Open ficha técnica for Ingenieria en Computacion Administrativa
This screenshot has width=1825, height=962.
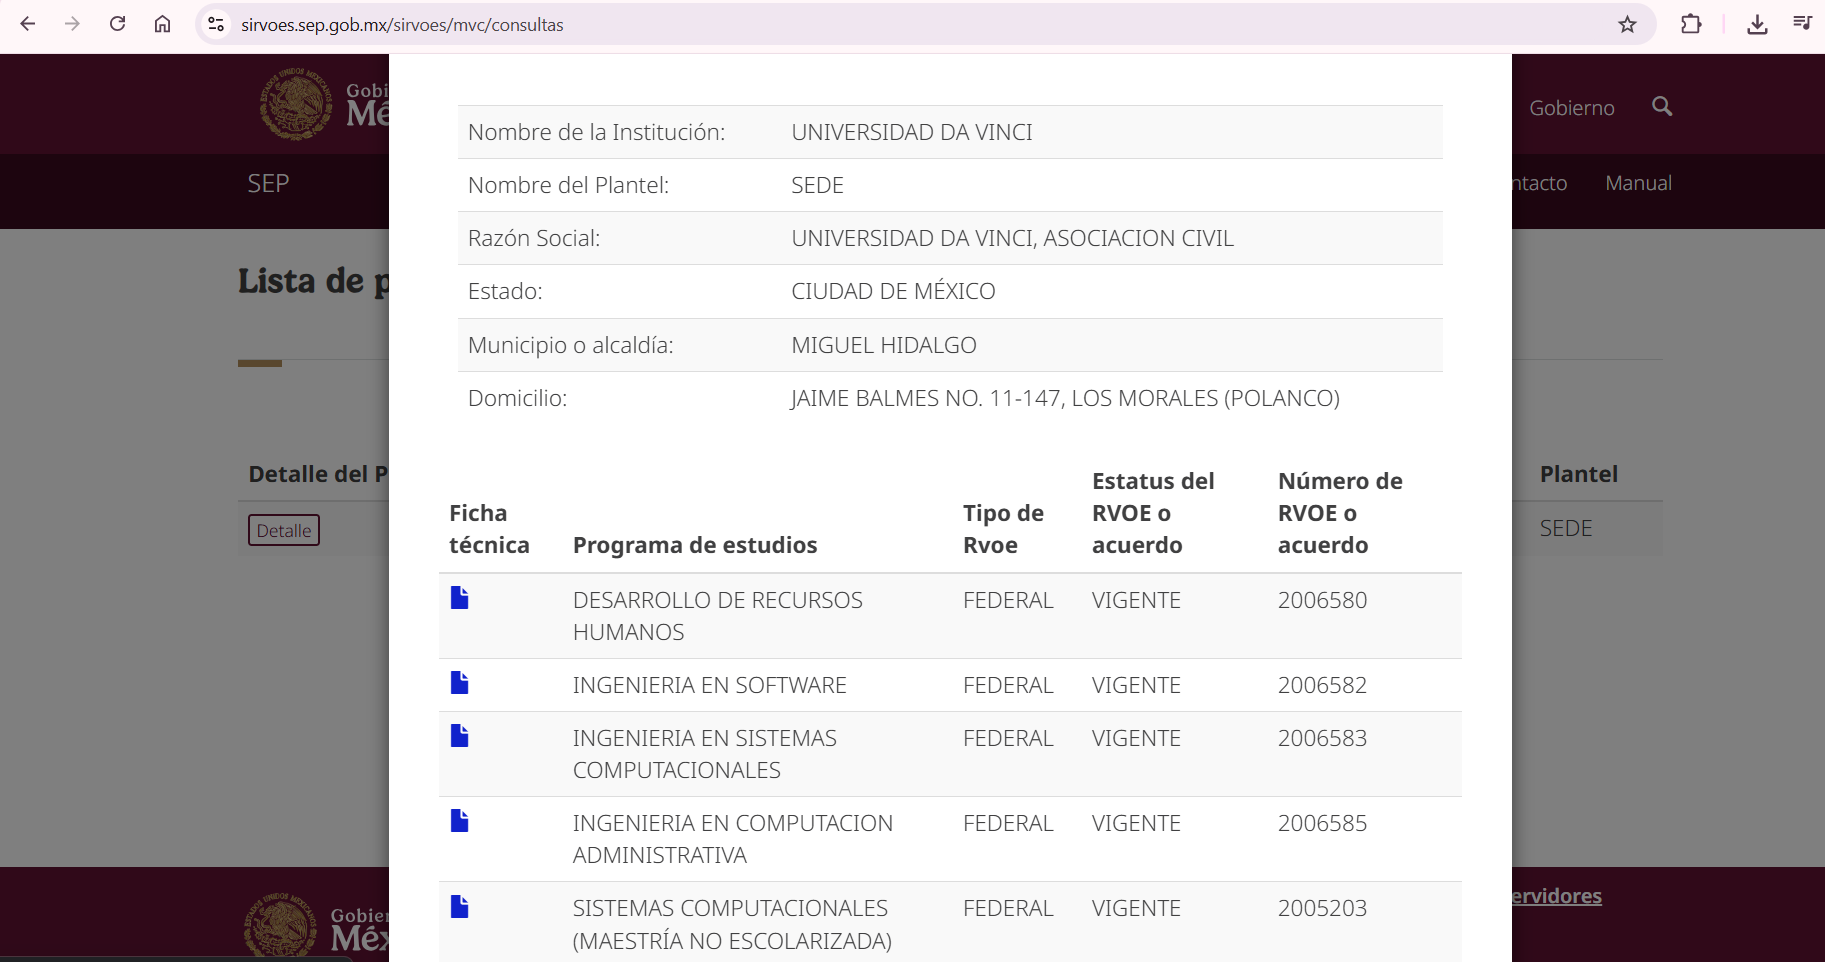[x=459, y=821]
